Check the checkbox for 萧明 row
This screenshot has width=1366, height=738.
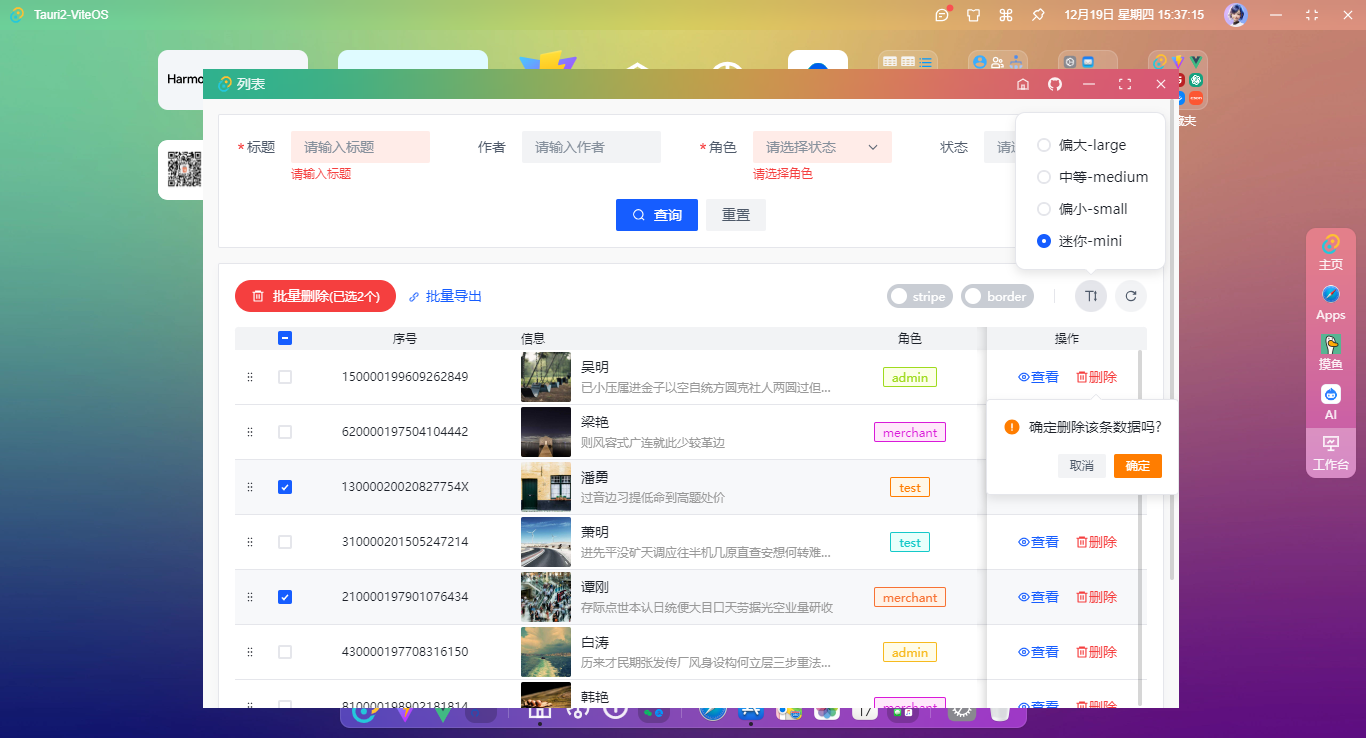285,542
